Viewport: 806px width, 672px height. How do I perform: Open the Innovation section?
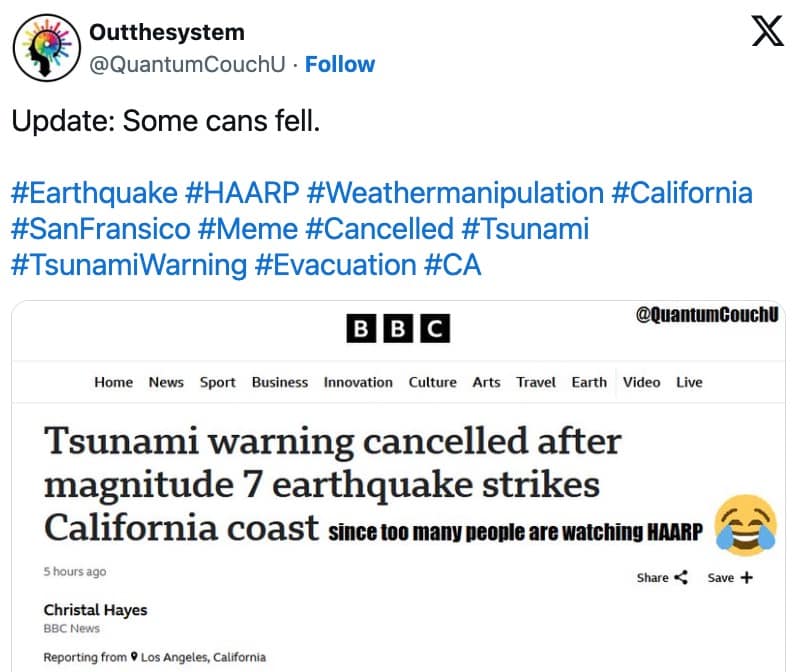coord(358,382)
